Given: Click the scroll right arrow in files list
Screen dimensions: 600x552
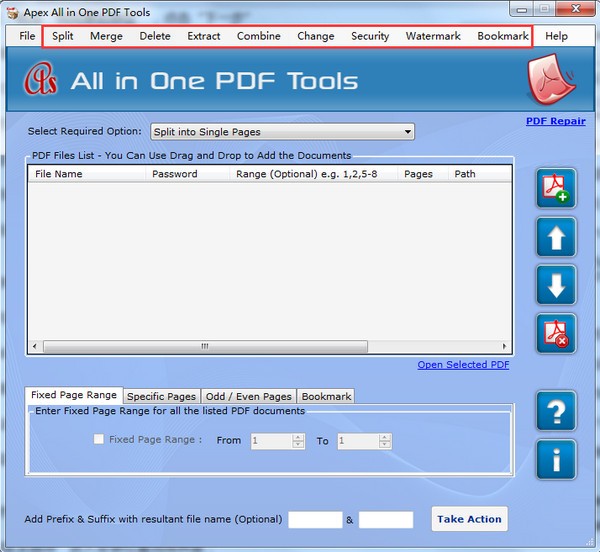Looking at the screenshot, I should point(504,346).
